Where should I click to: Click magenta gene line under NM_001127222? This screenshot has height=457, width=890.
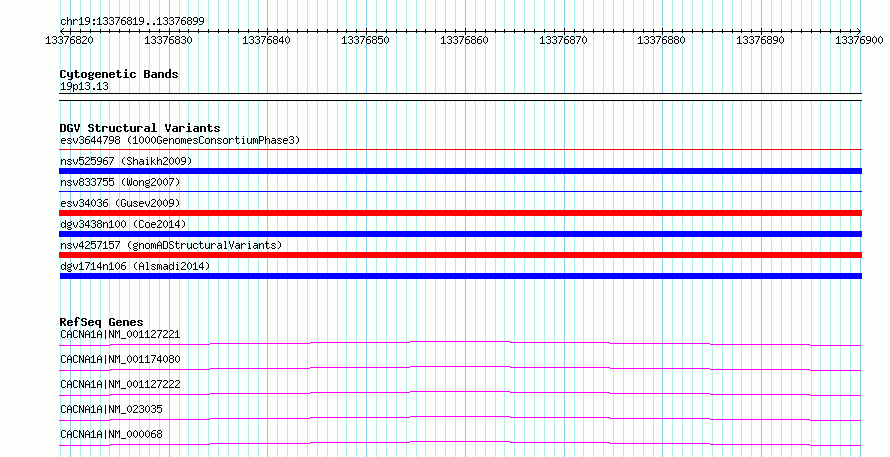point(460,393)
